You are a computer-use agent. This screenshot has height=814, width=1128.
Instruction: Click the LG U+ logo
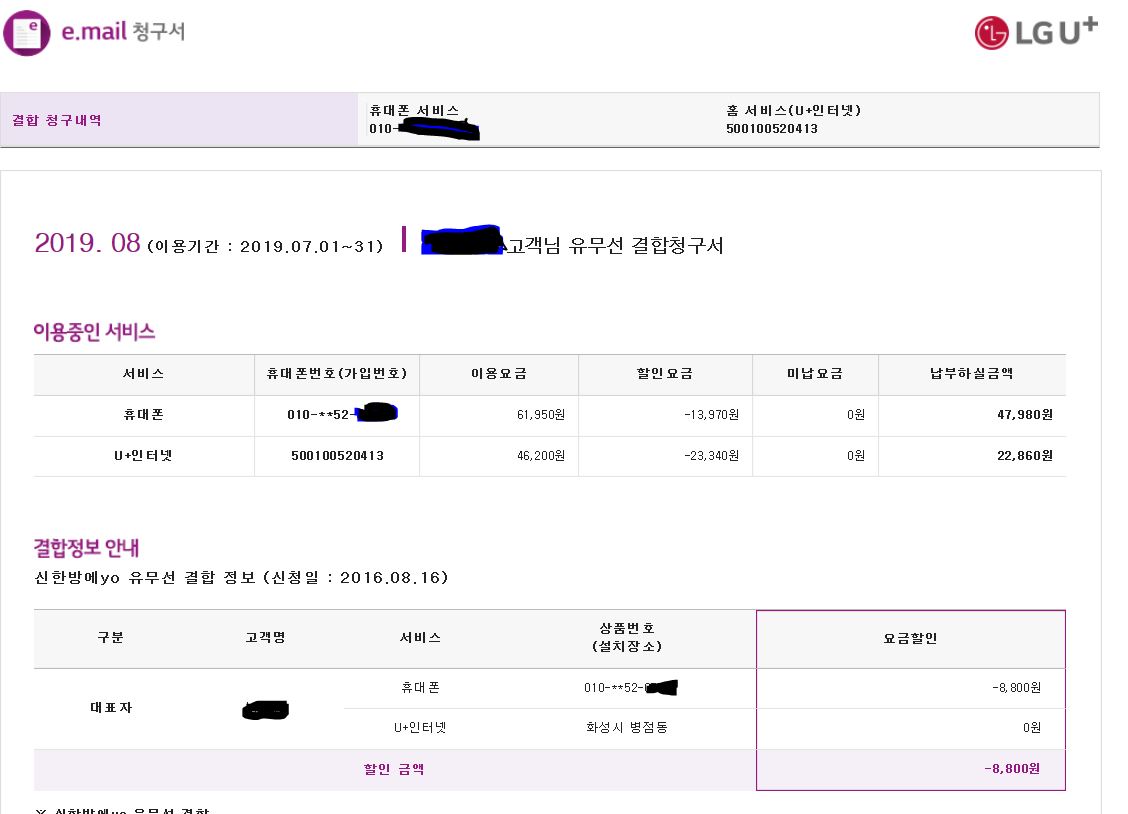pos(1036,32)
